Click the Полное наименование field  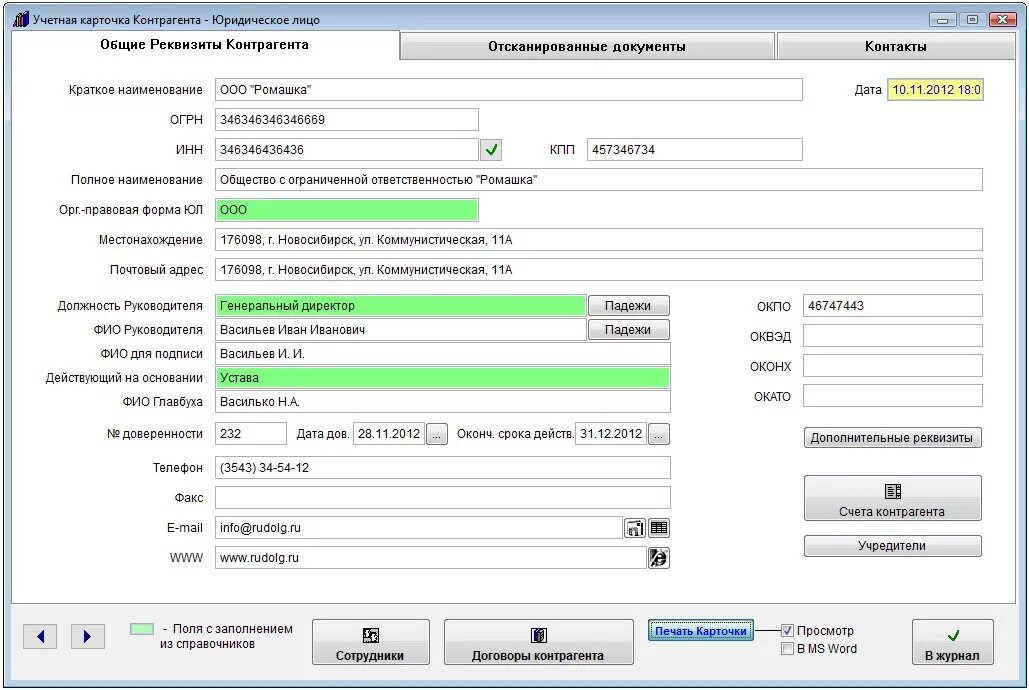(598, 180)
